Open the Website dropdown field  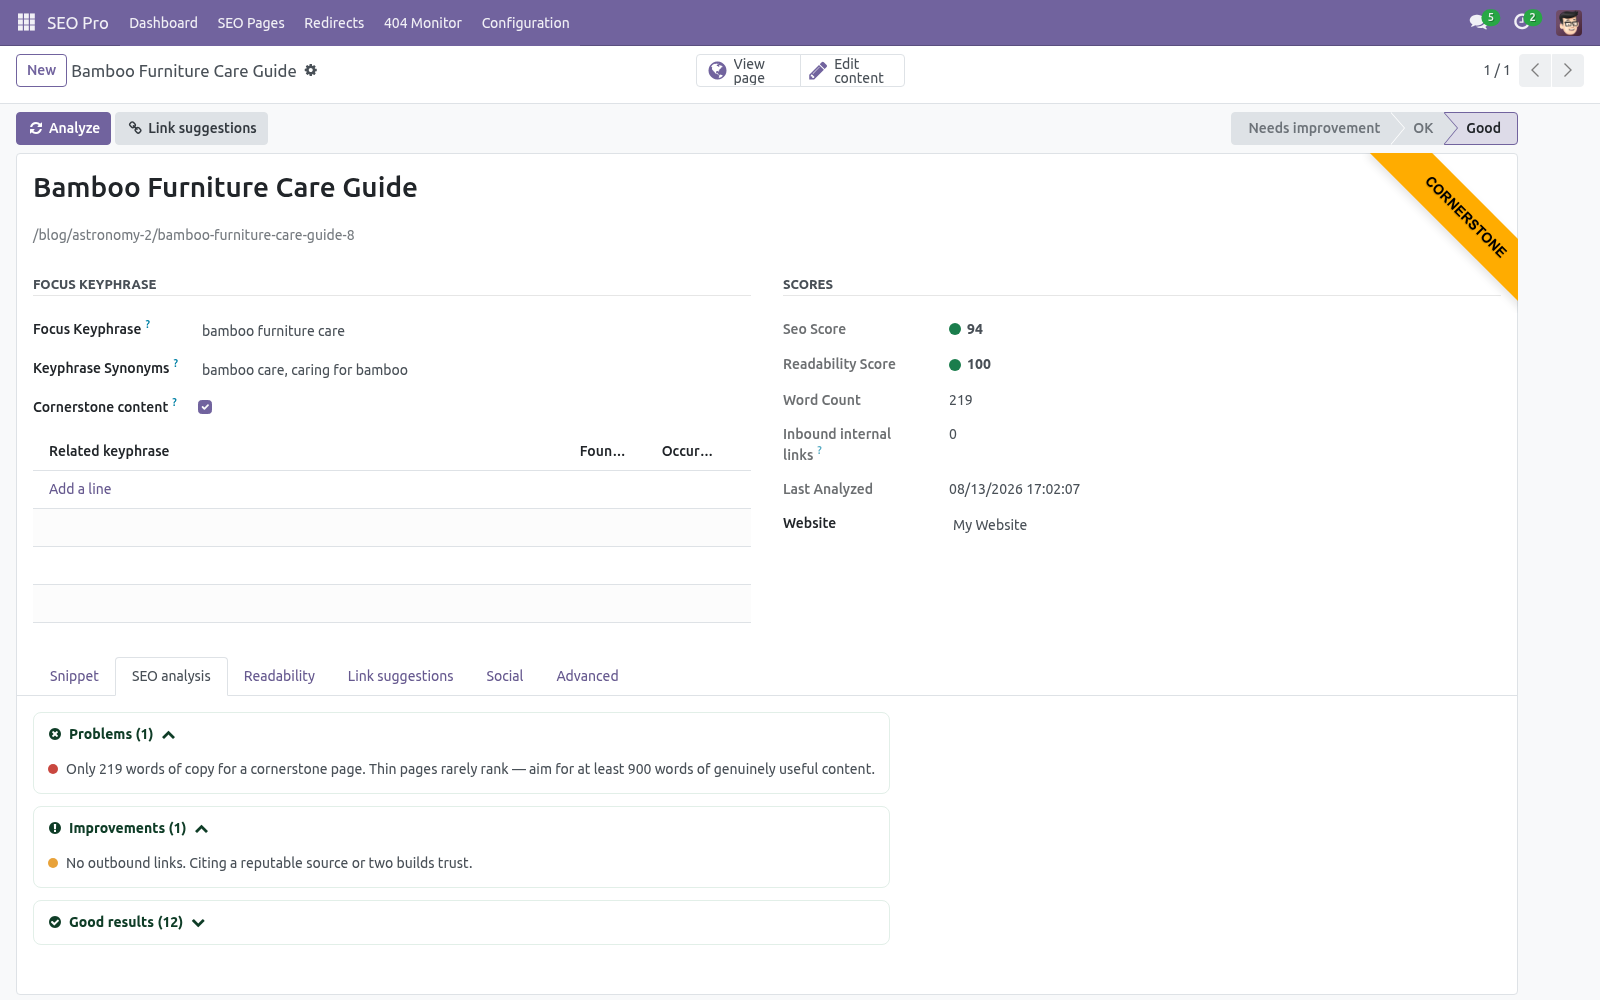[1225, 525]
